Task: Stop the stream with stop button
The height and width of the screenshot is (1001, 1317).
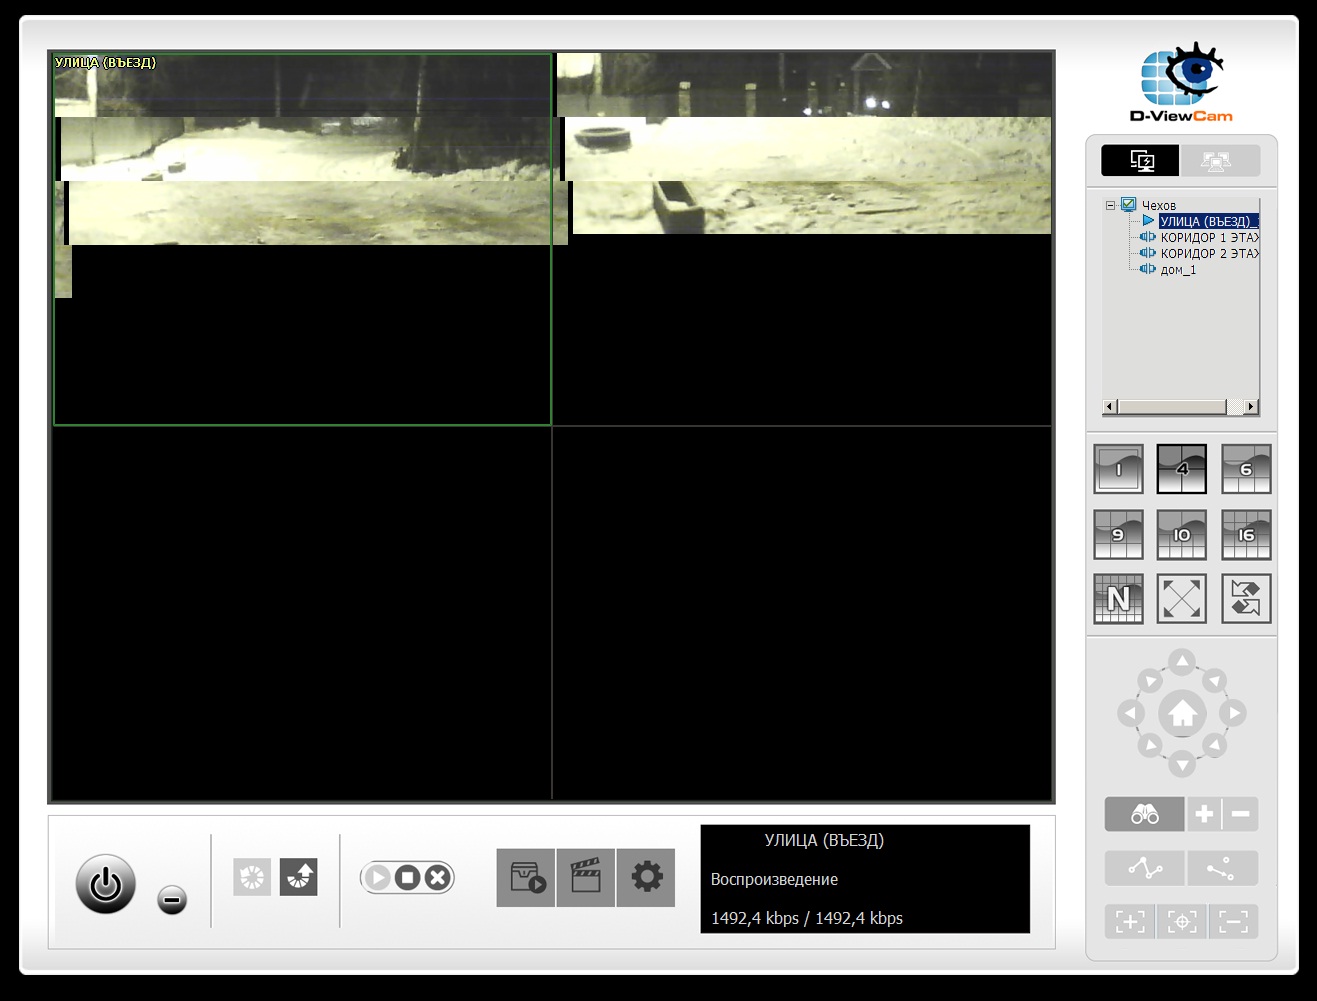Action: (407, 878)
